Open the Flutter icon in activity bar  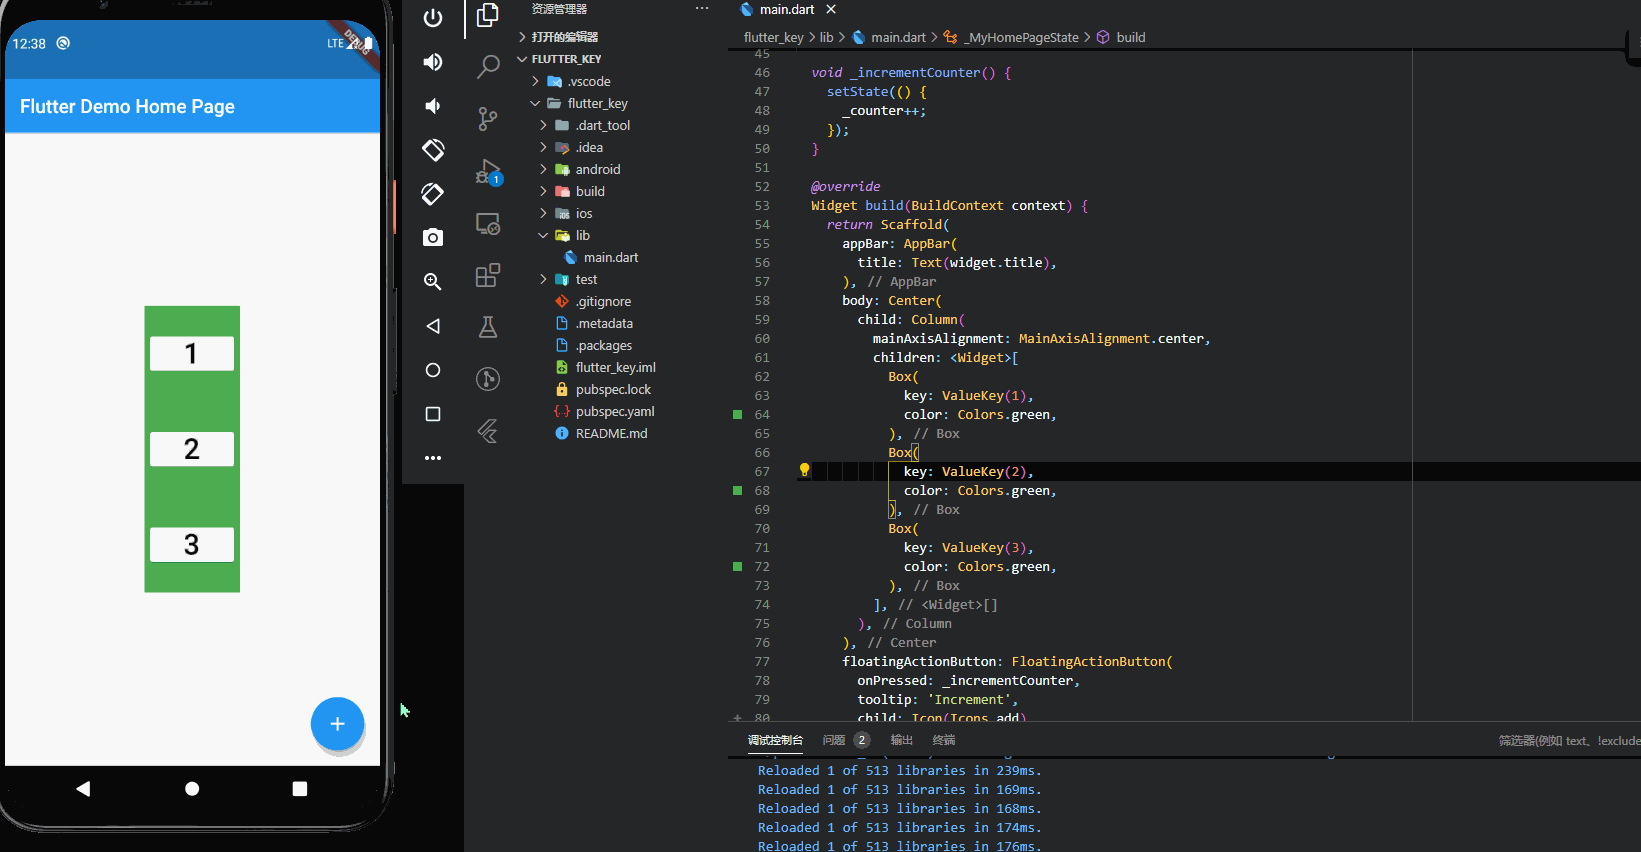(488, 431)
